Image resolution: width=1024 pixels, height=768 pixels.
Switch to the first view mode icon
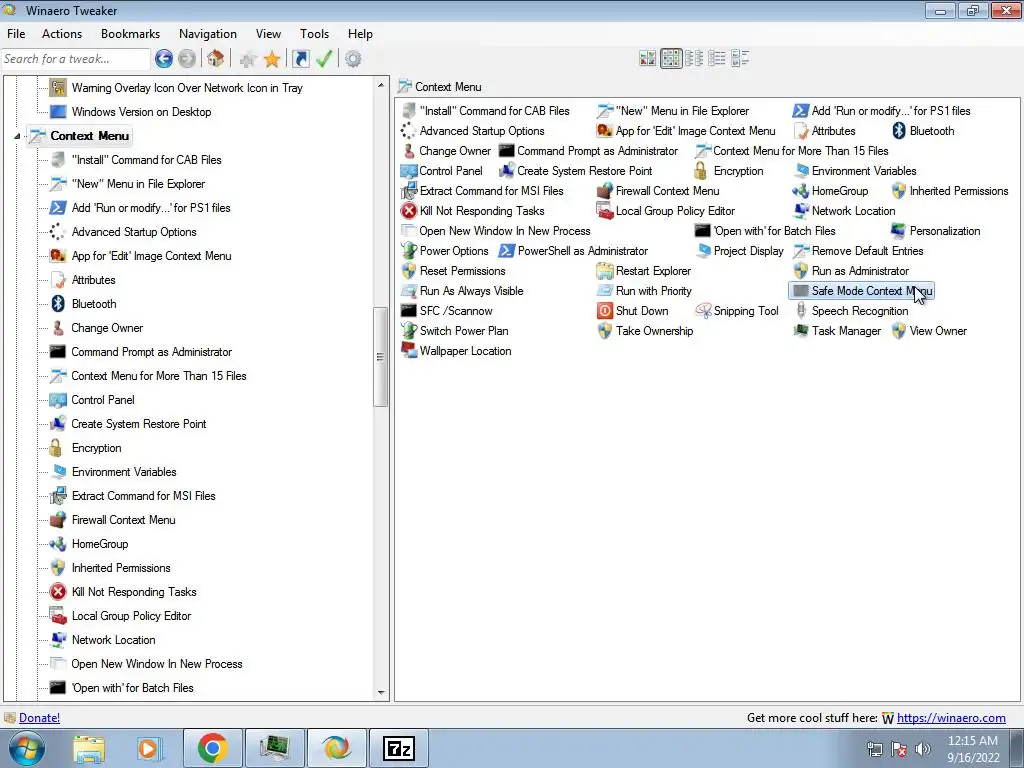click(647, 59)
